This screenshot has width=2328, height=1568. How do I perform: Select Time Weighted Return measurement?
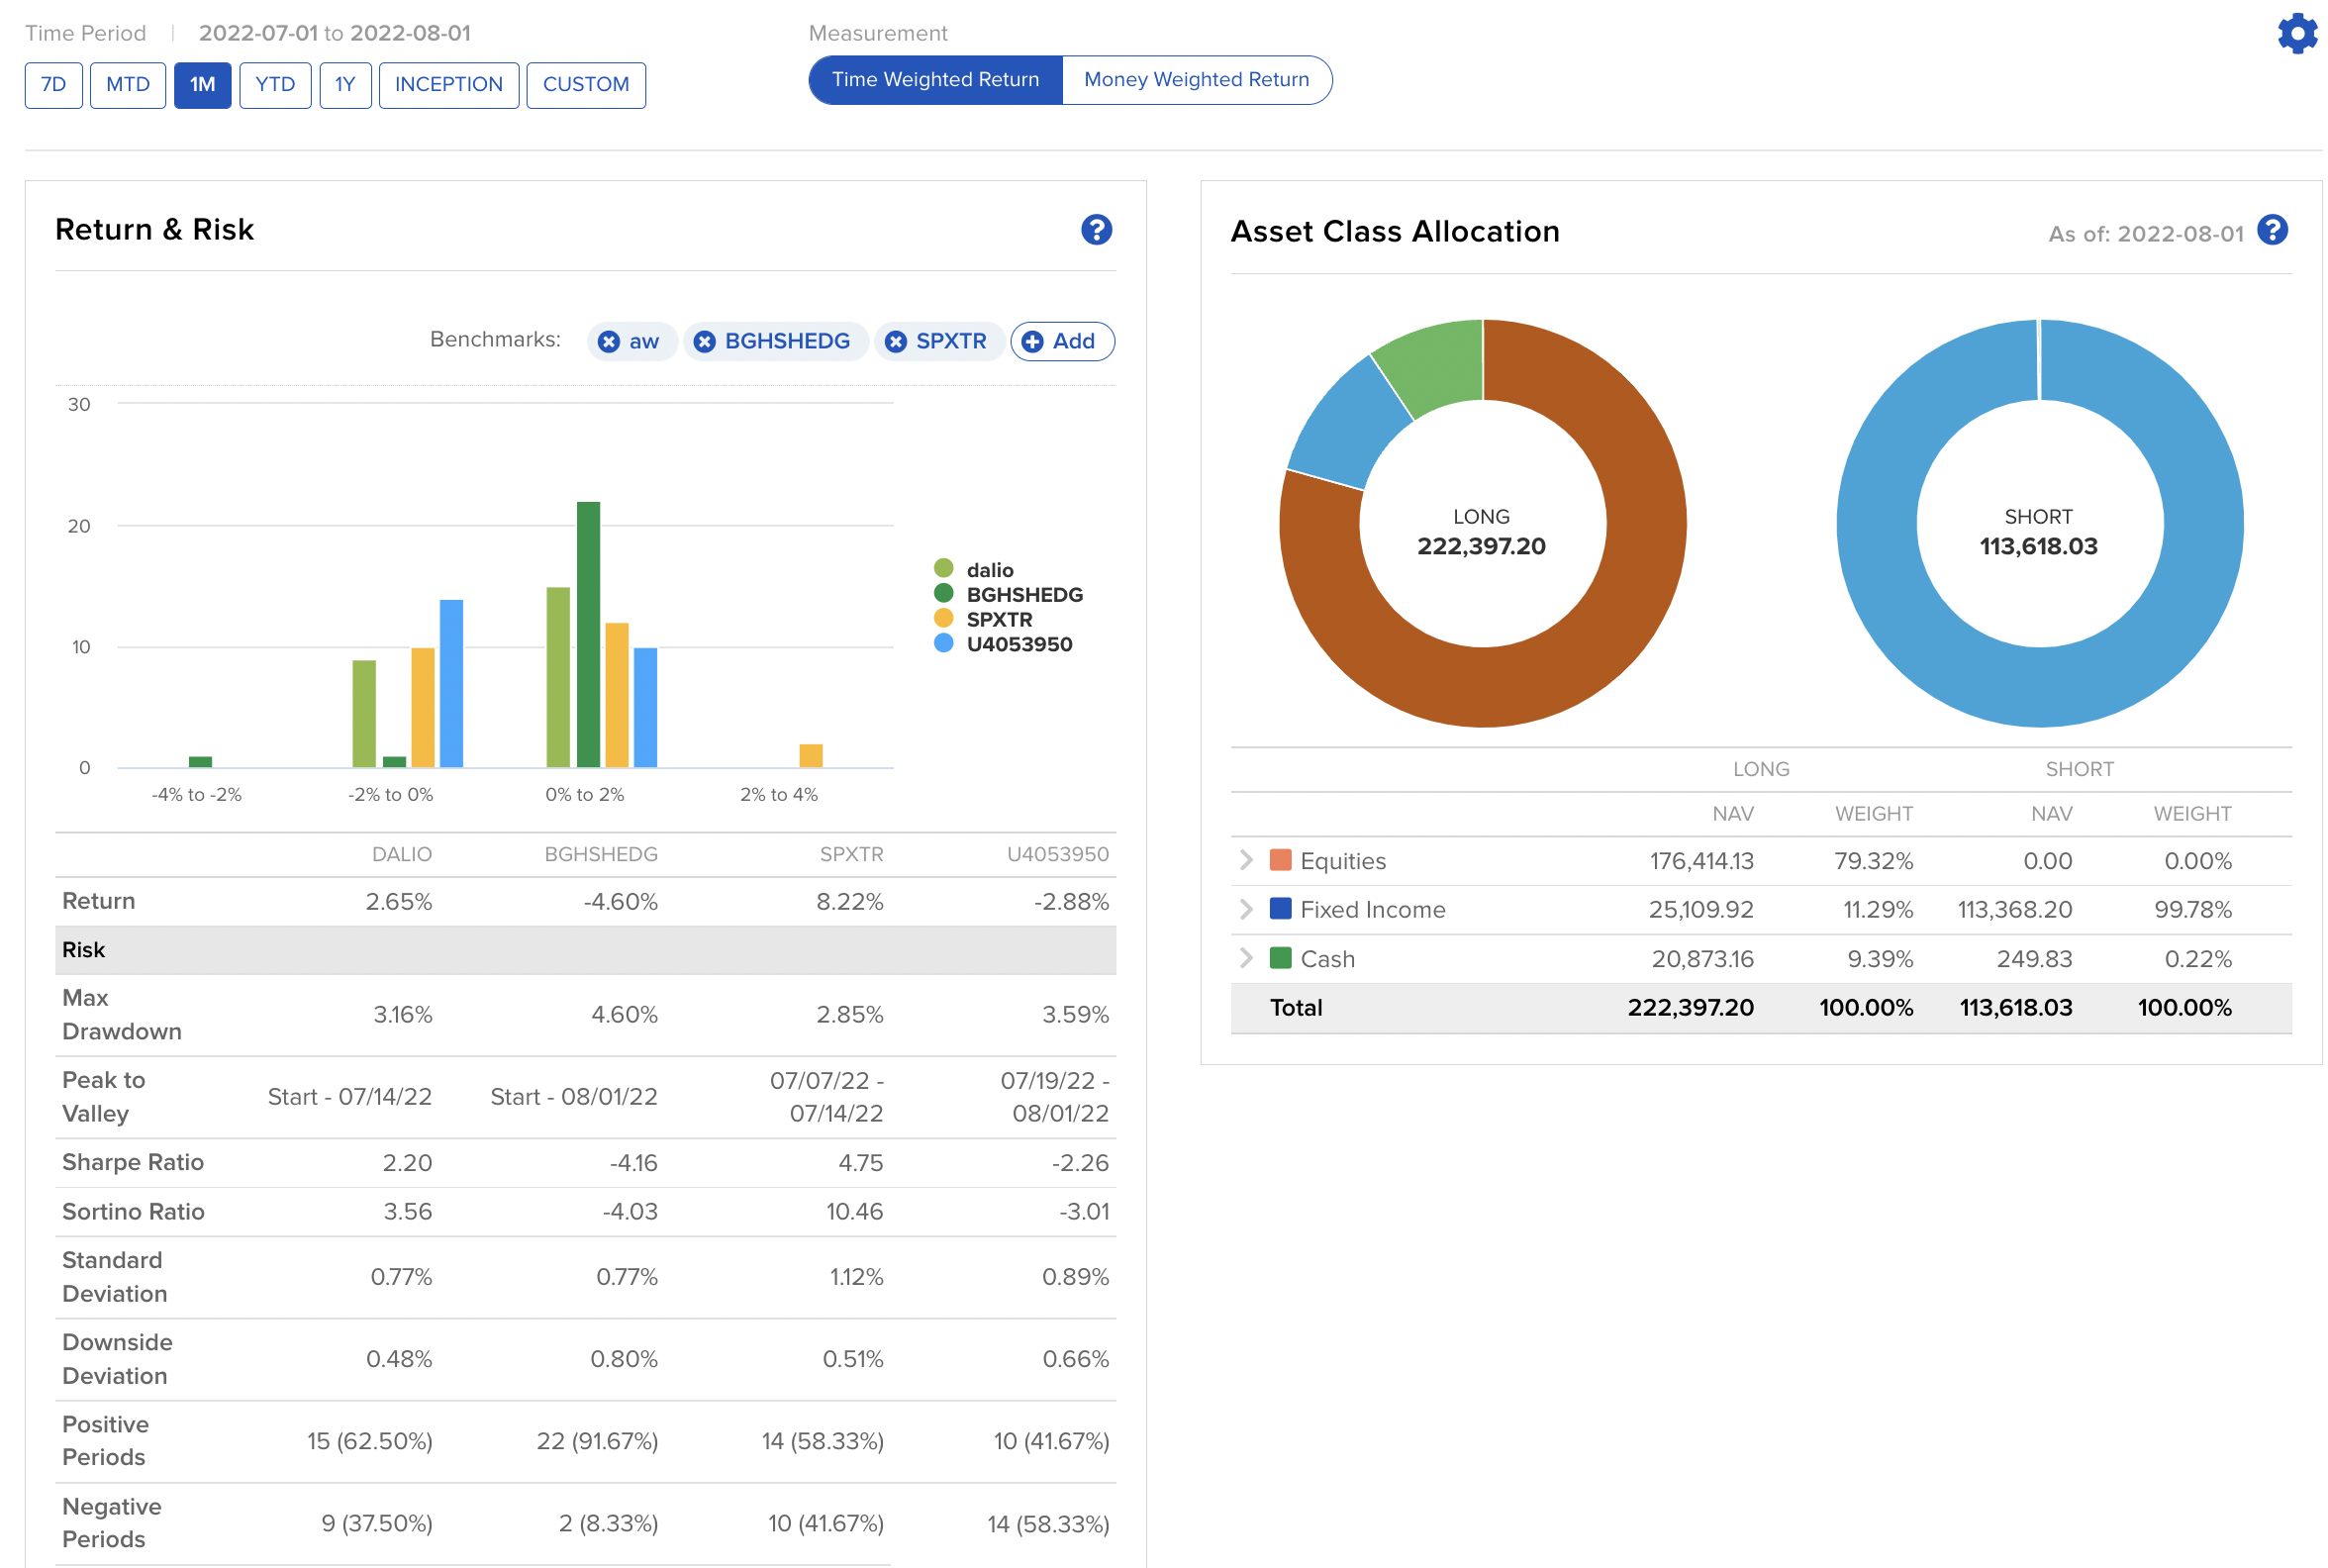click(935, 80)
